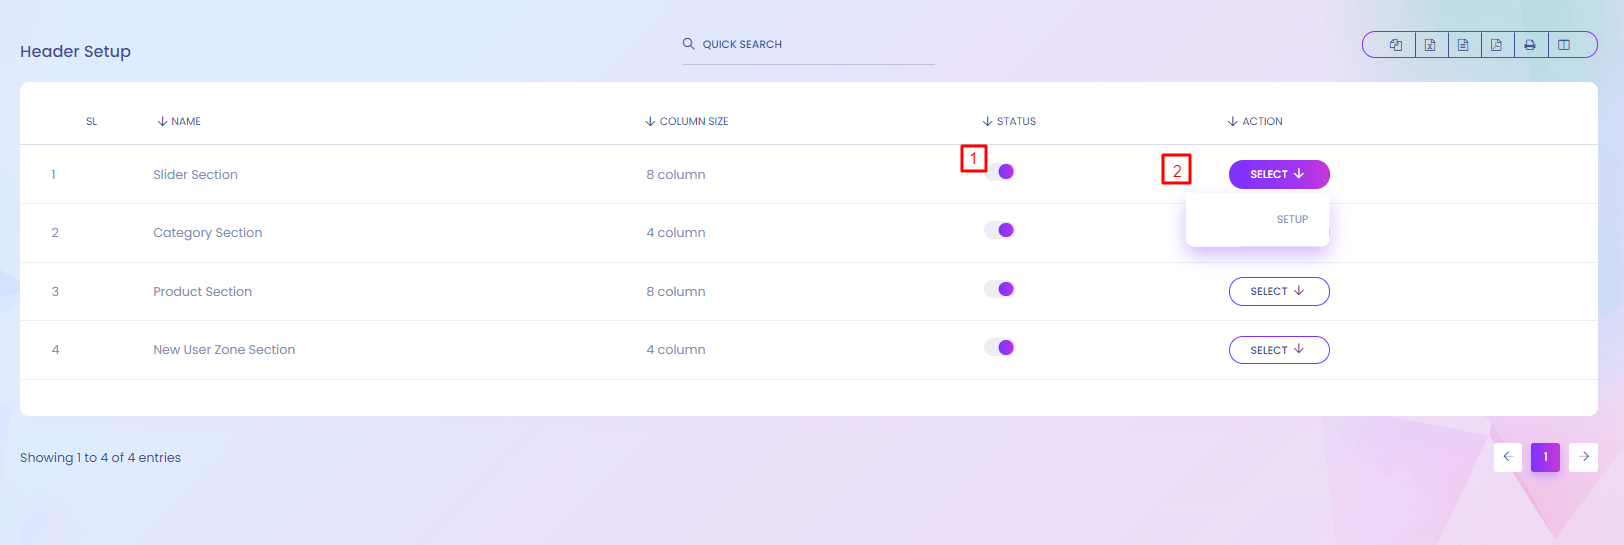The width and height of the screenshot is (1624, 545).
Task: Click the print icon
Action: pos(1530,45)
